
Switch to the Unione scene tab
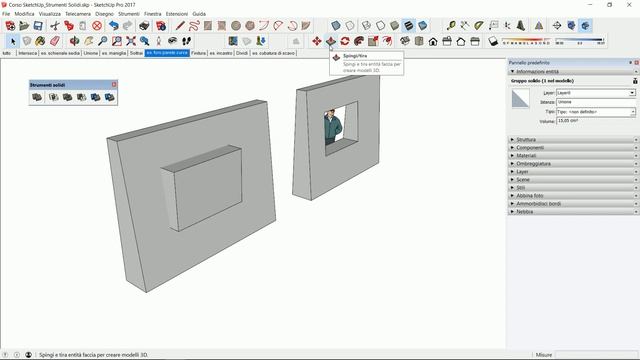(91, 53)
